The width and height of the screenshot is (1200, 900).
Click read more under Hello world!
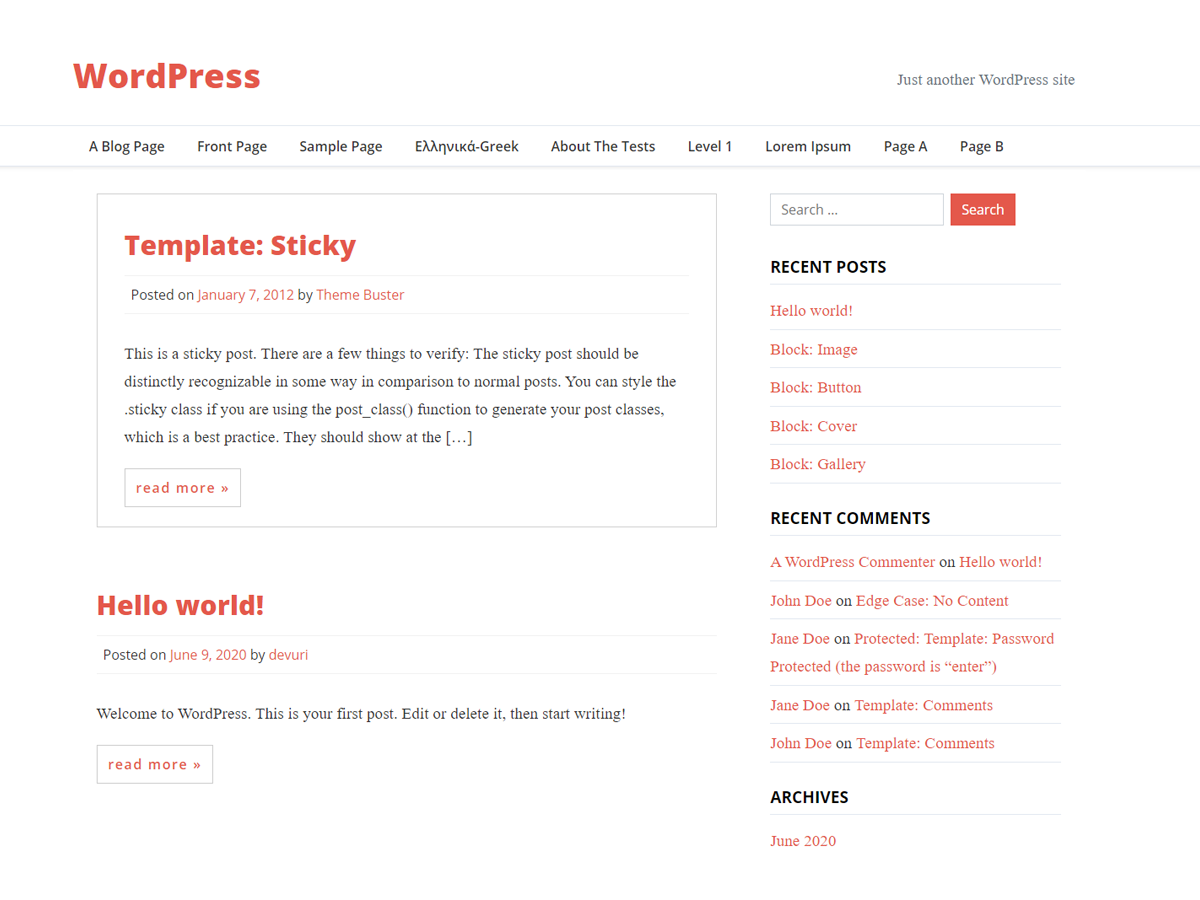(154, 763)
